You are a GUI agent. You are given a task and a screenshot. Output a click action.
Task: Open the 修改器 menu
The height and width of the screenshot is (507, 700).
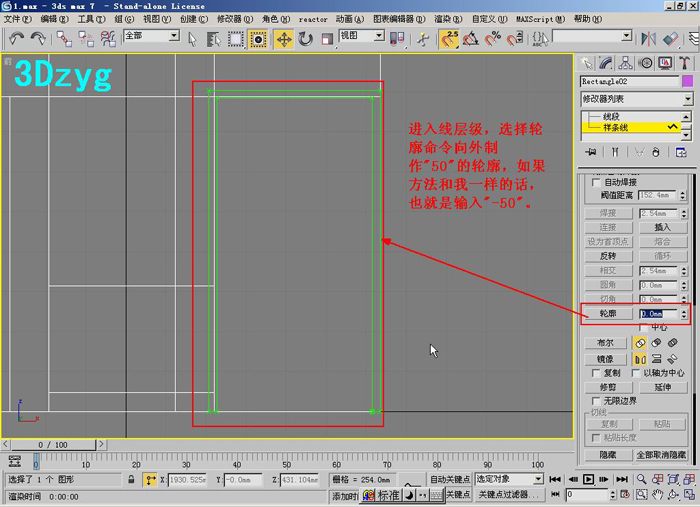[235, 19]
